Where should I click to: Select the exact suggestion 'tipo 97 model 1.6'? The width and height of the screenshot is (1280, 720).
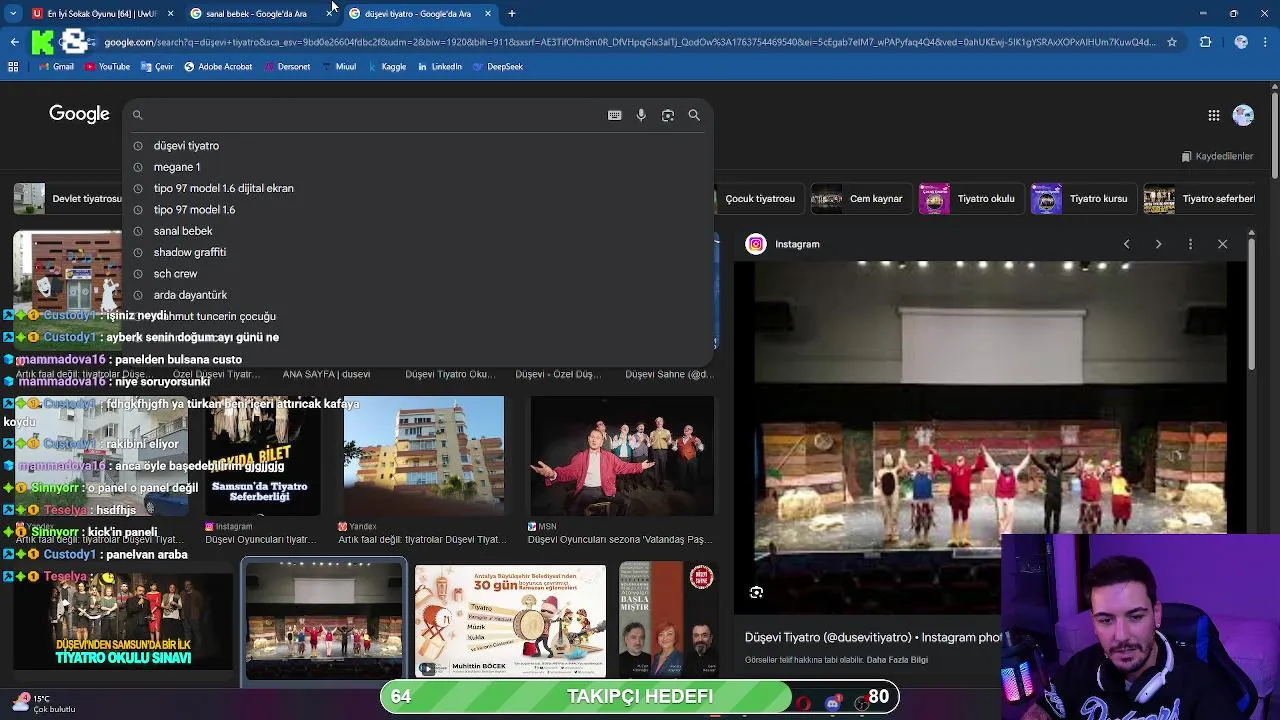(x=418, y=210)
